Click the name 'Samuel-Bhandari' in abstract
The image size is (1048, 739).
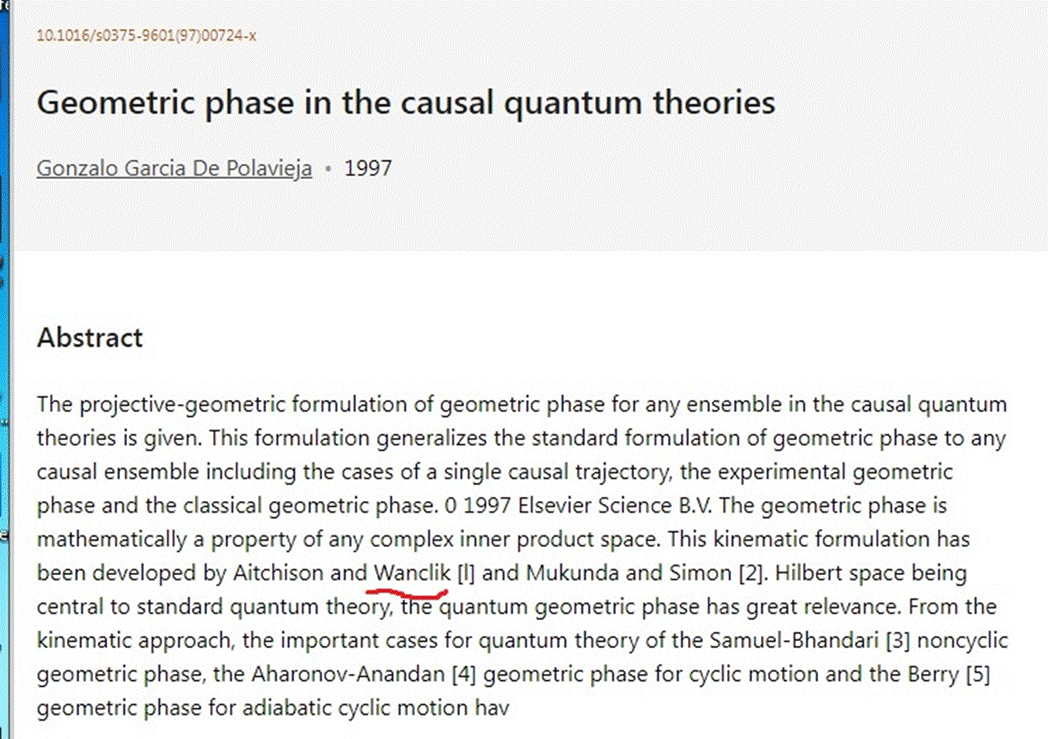point(793,640)
